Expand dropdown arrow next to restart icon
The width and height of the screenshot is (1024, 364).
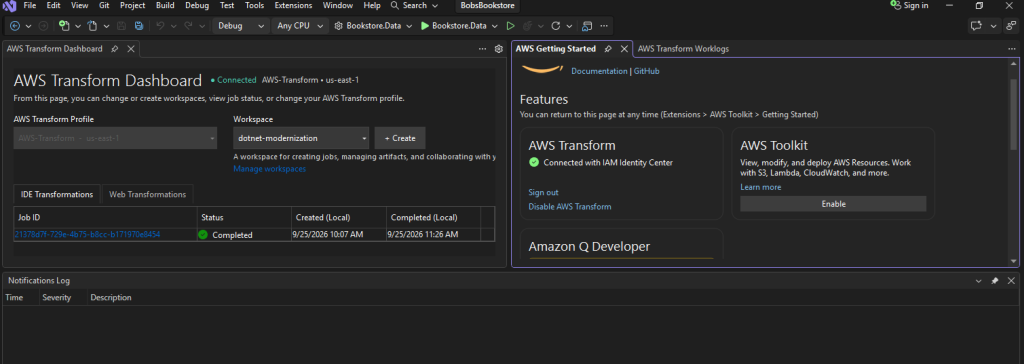pos(569,26)
